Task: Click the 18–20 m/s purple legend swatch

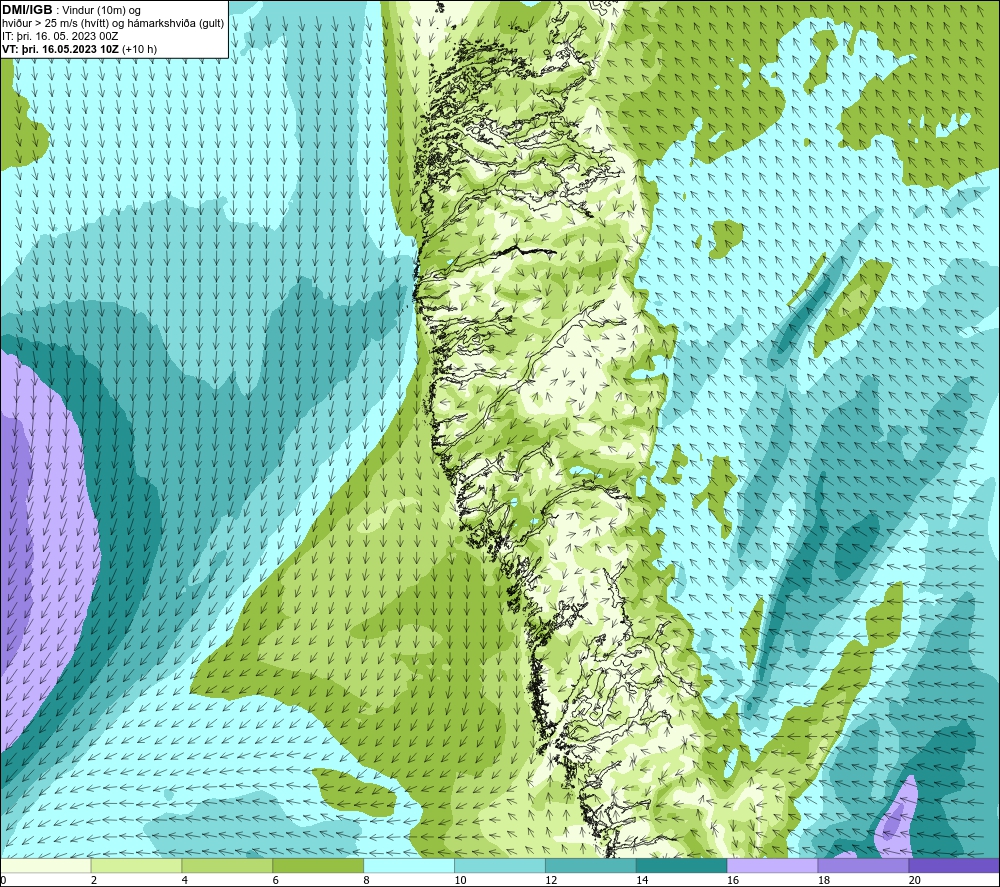Action: (x=864, y=866)
